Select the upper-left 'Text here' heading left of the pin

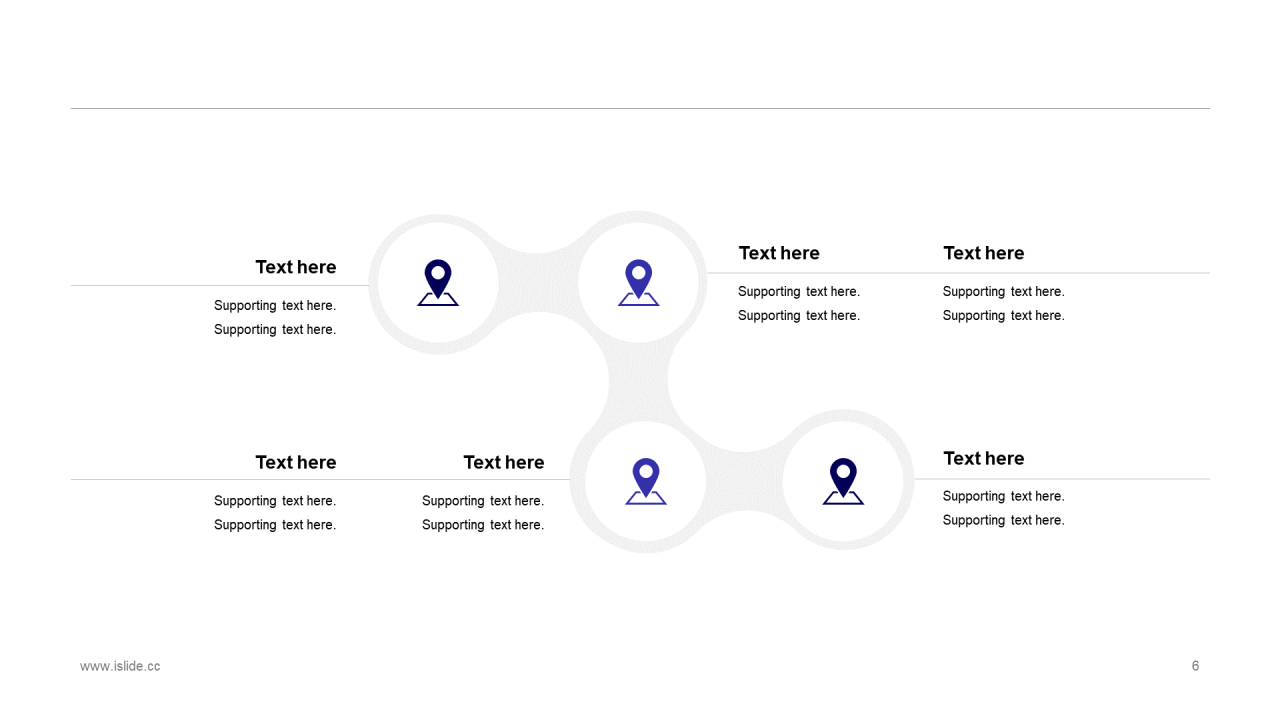click(296, 267)
